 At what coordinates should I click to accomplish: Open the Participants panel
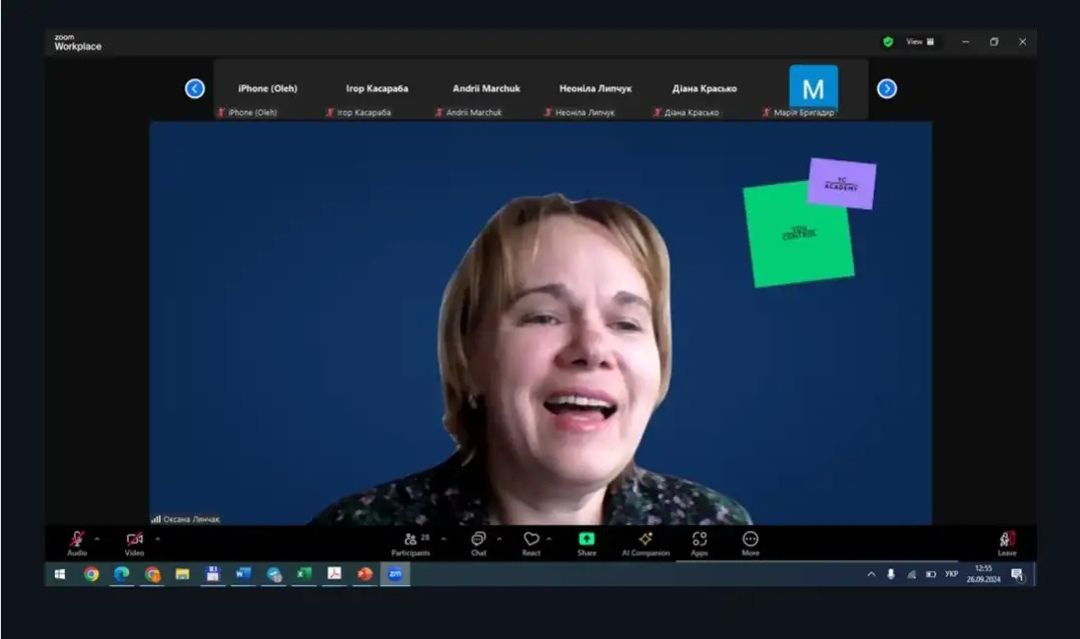coord(410,540)
